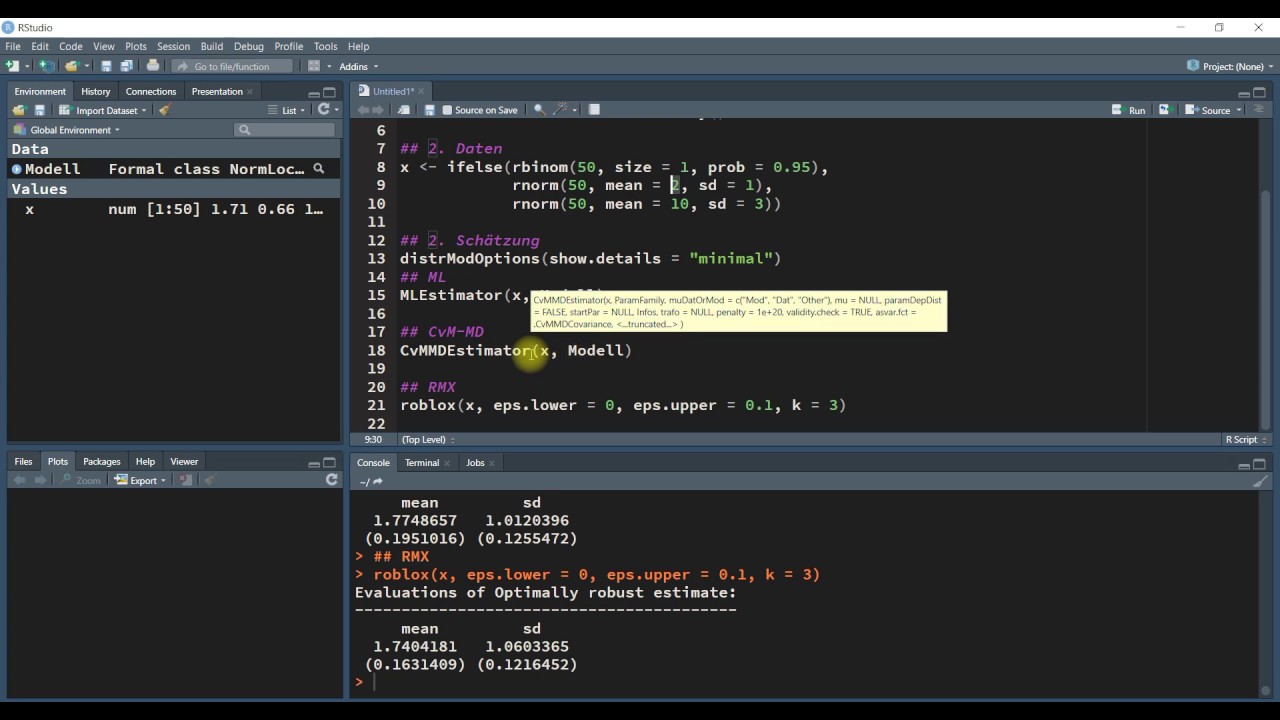Click the Source button

click(1208, 110)
